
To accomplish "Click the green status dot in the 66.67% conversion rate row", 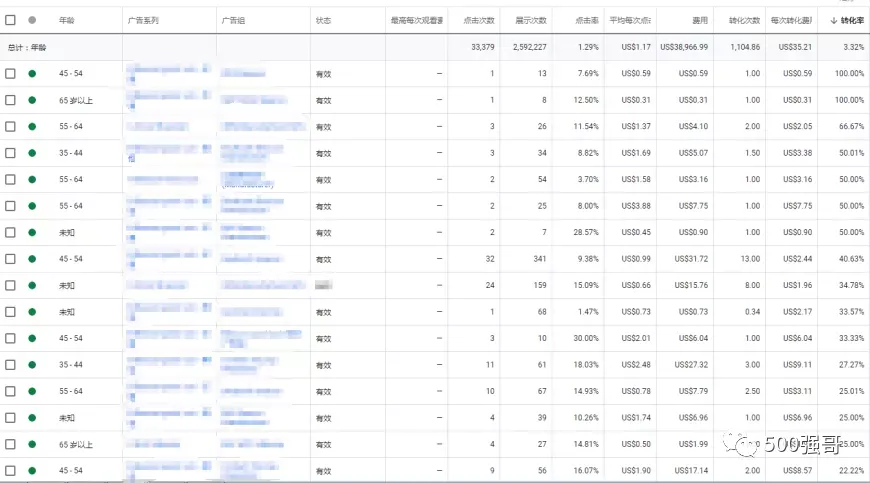I will (x=32, y=126).
